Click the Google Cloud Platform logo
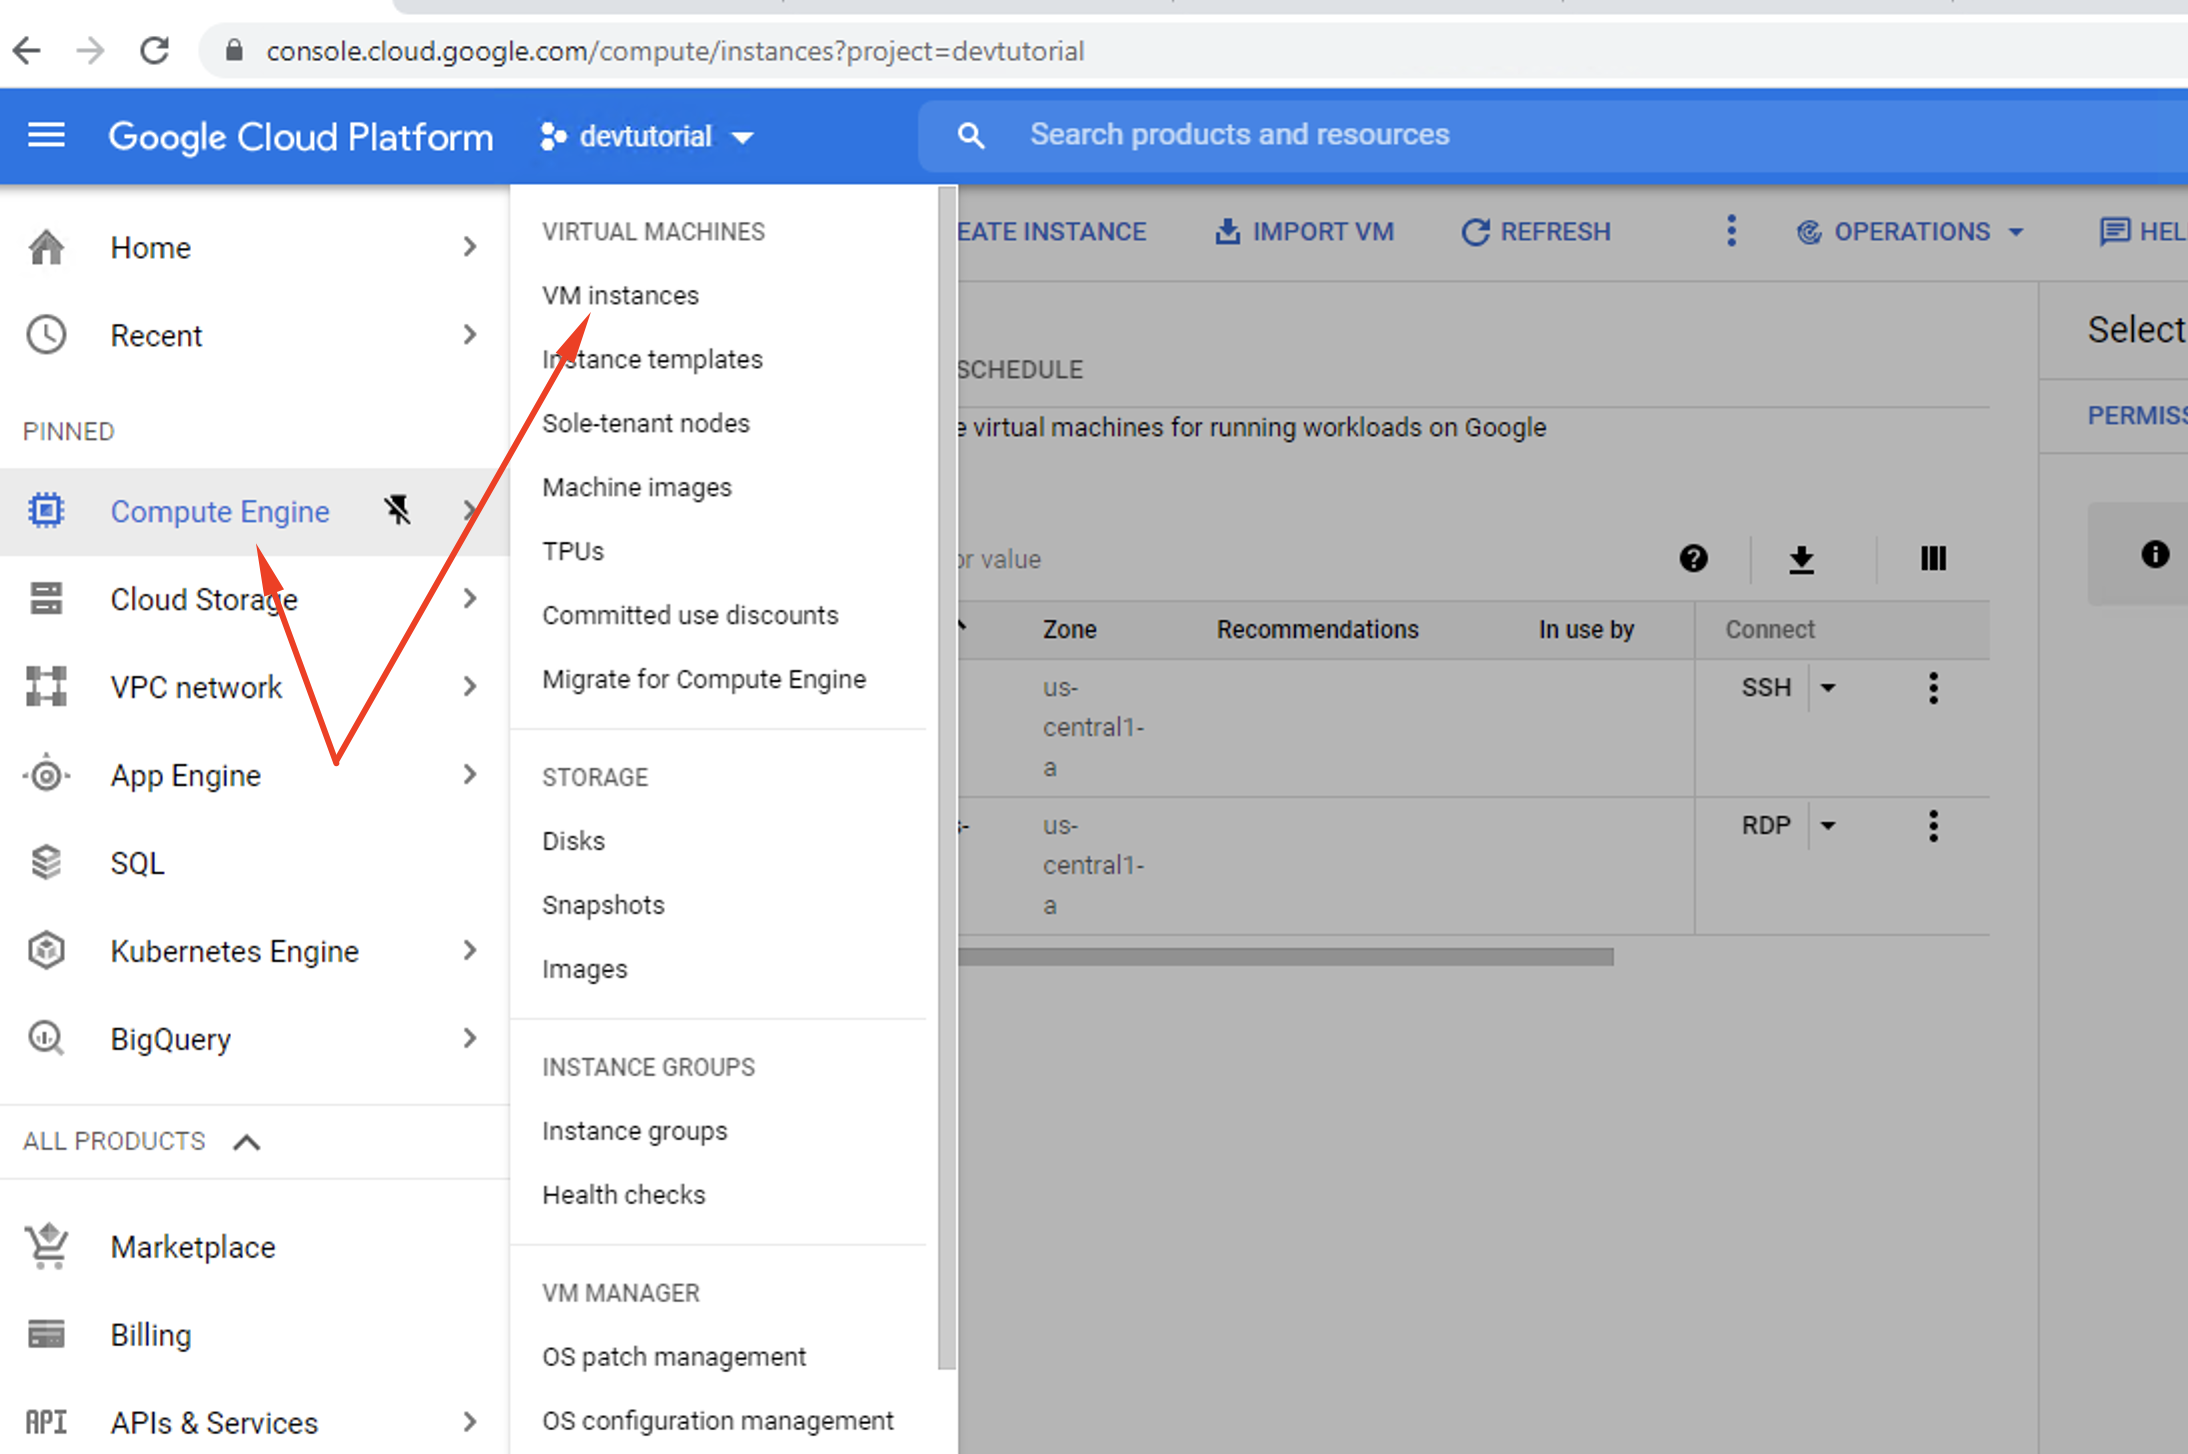The height and width of the screenshot is (1454, 2188). pos(300,137)
